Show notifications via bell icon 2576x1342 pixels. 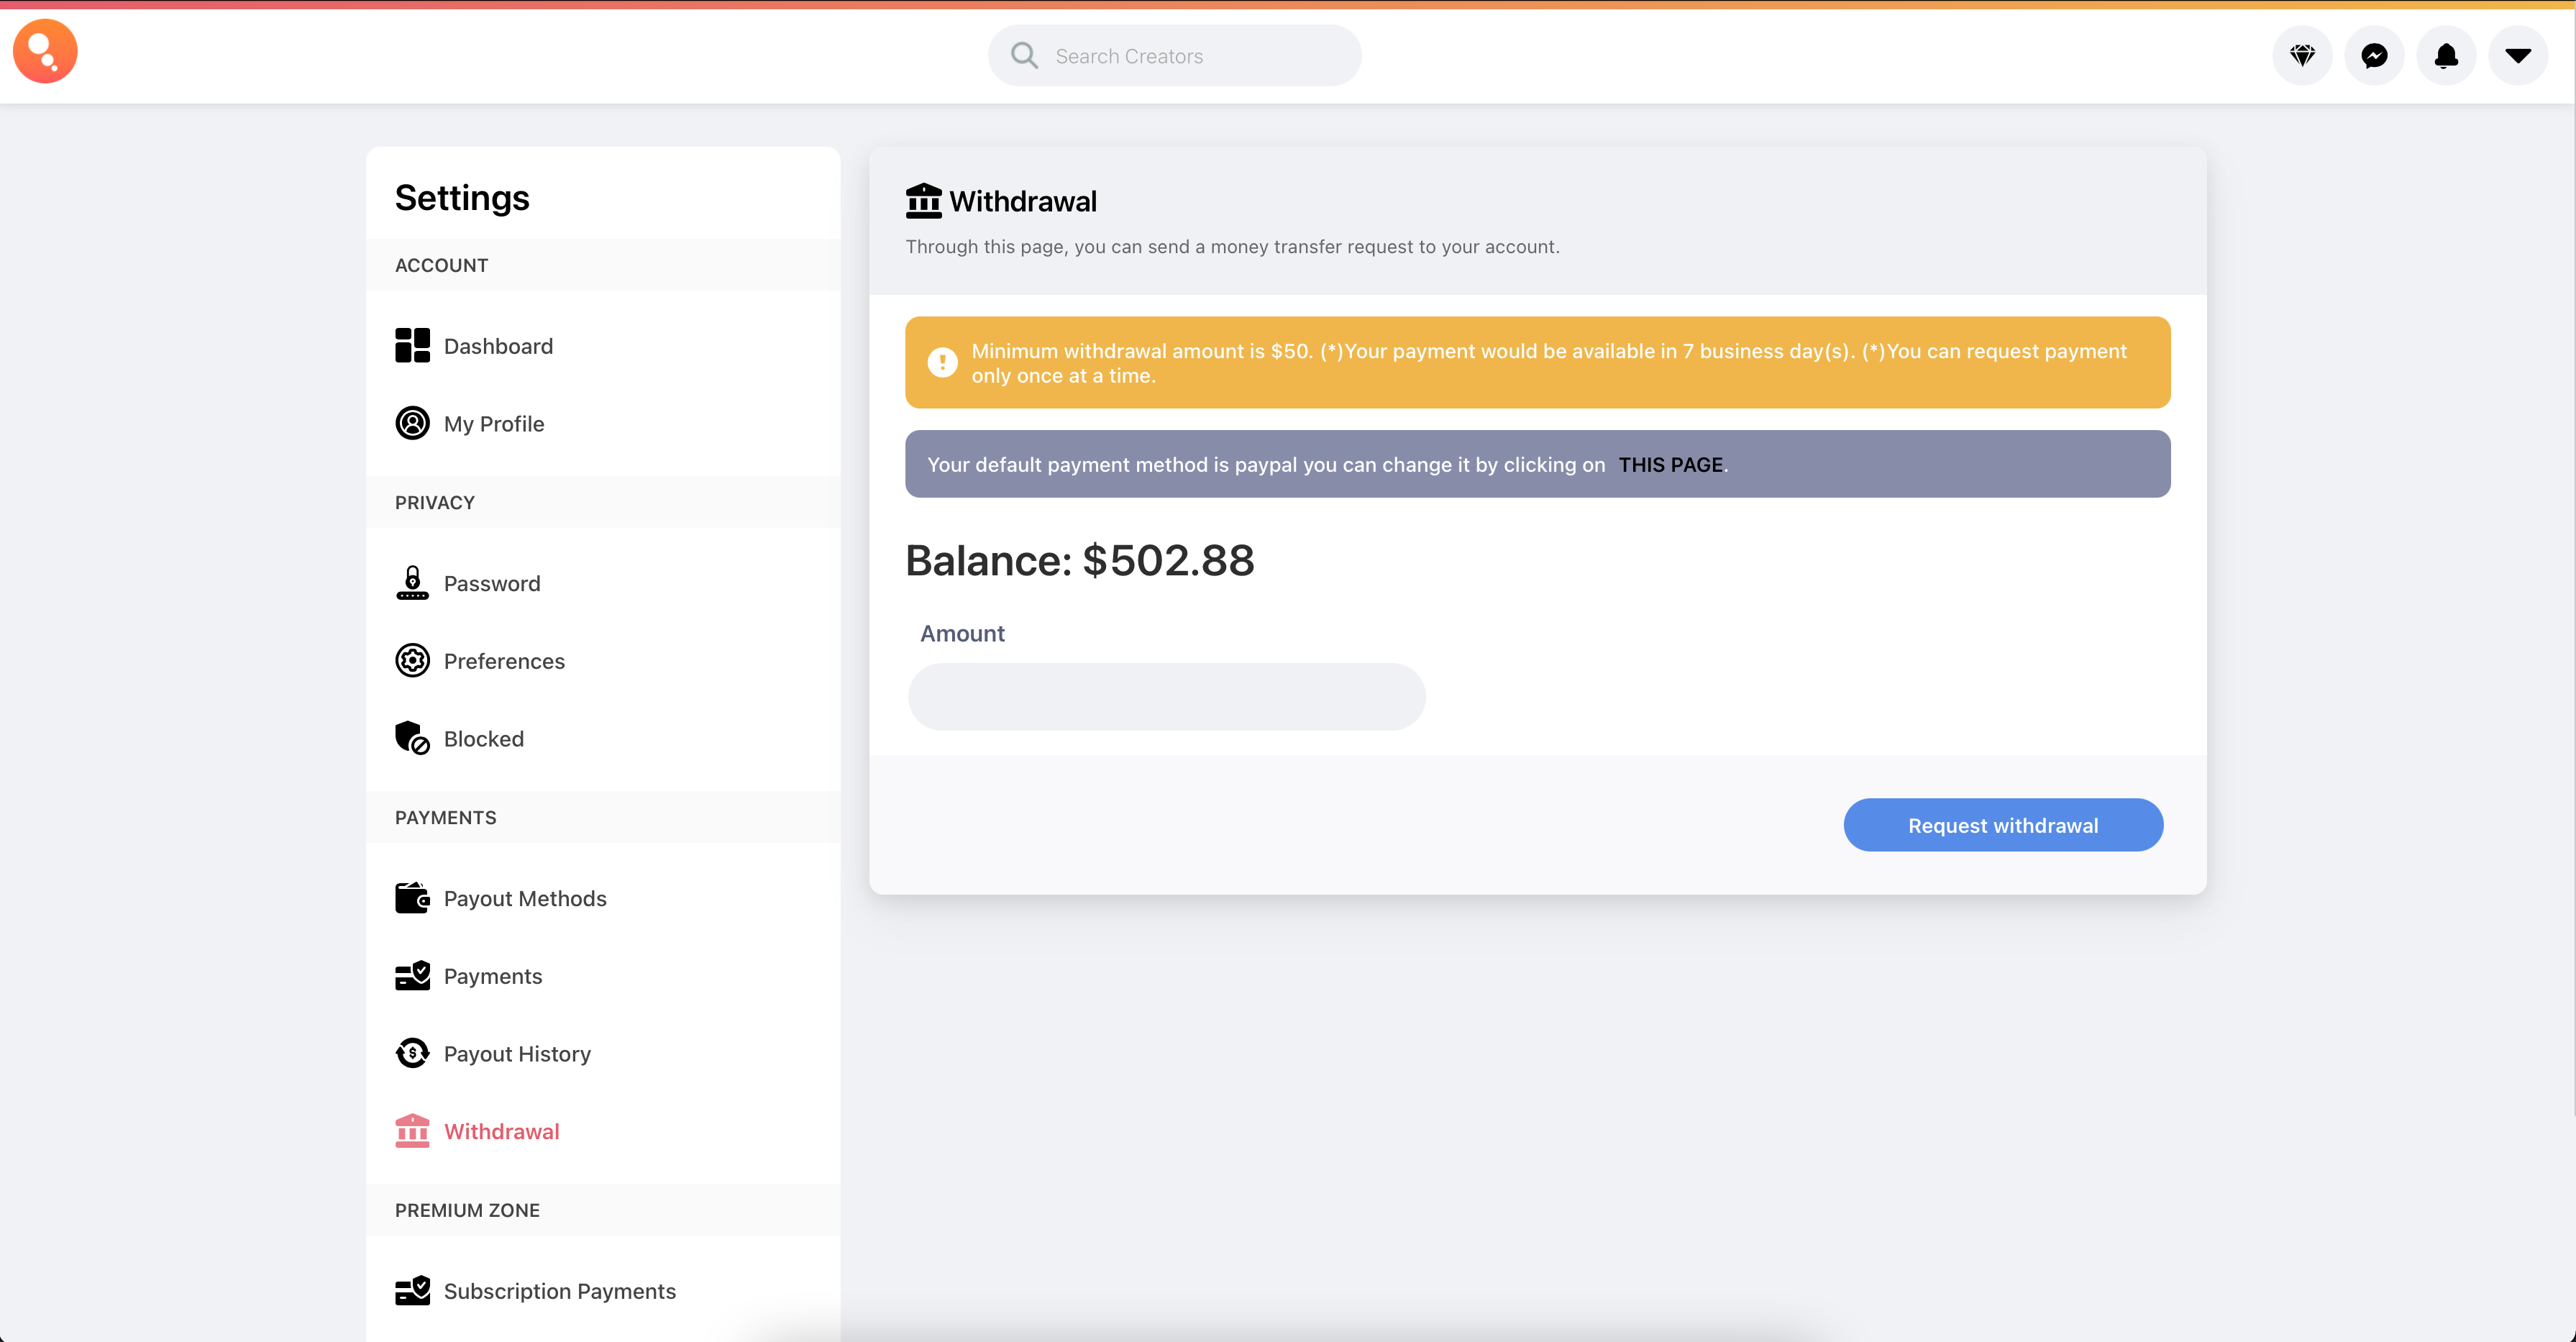(x=2446, y=56)
